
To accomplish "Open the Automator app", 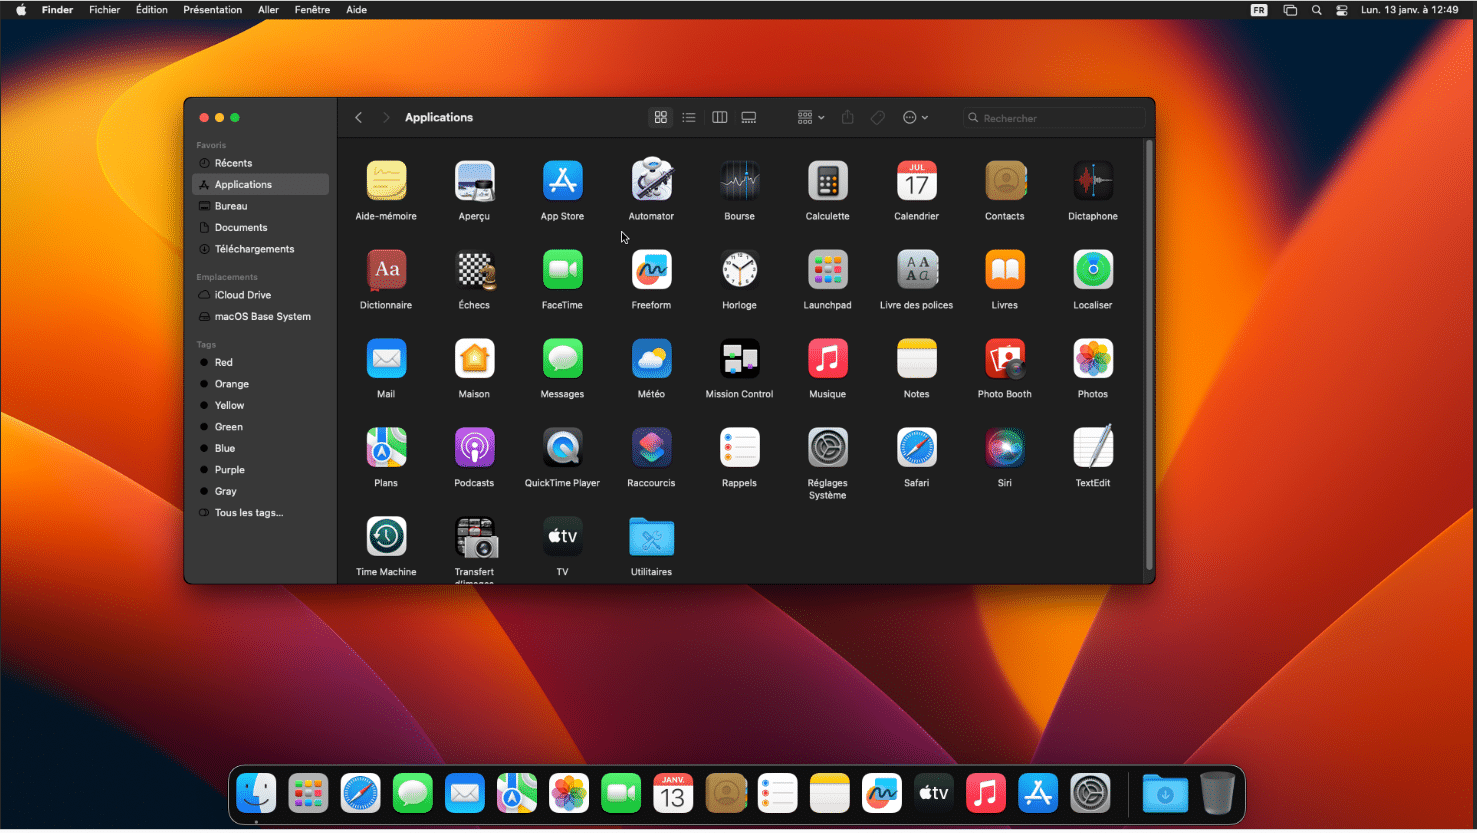I will click(x=651, y=181).
